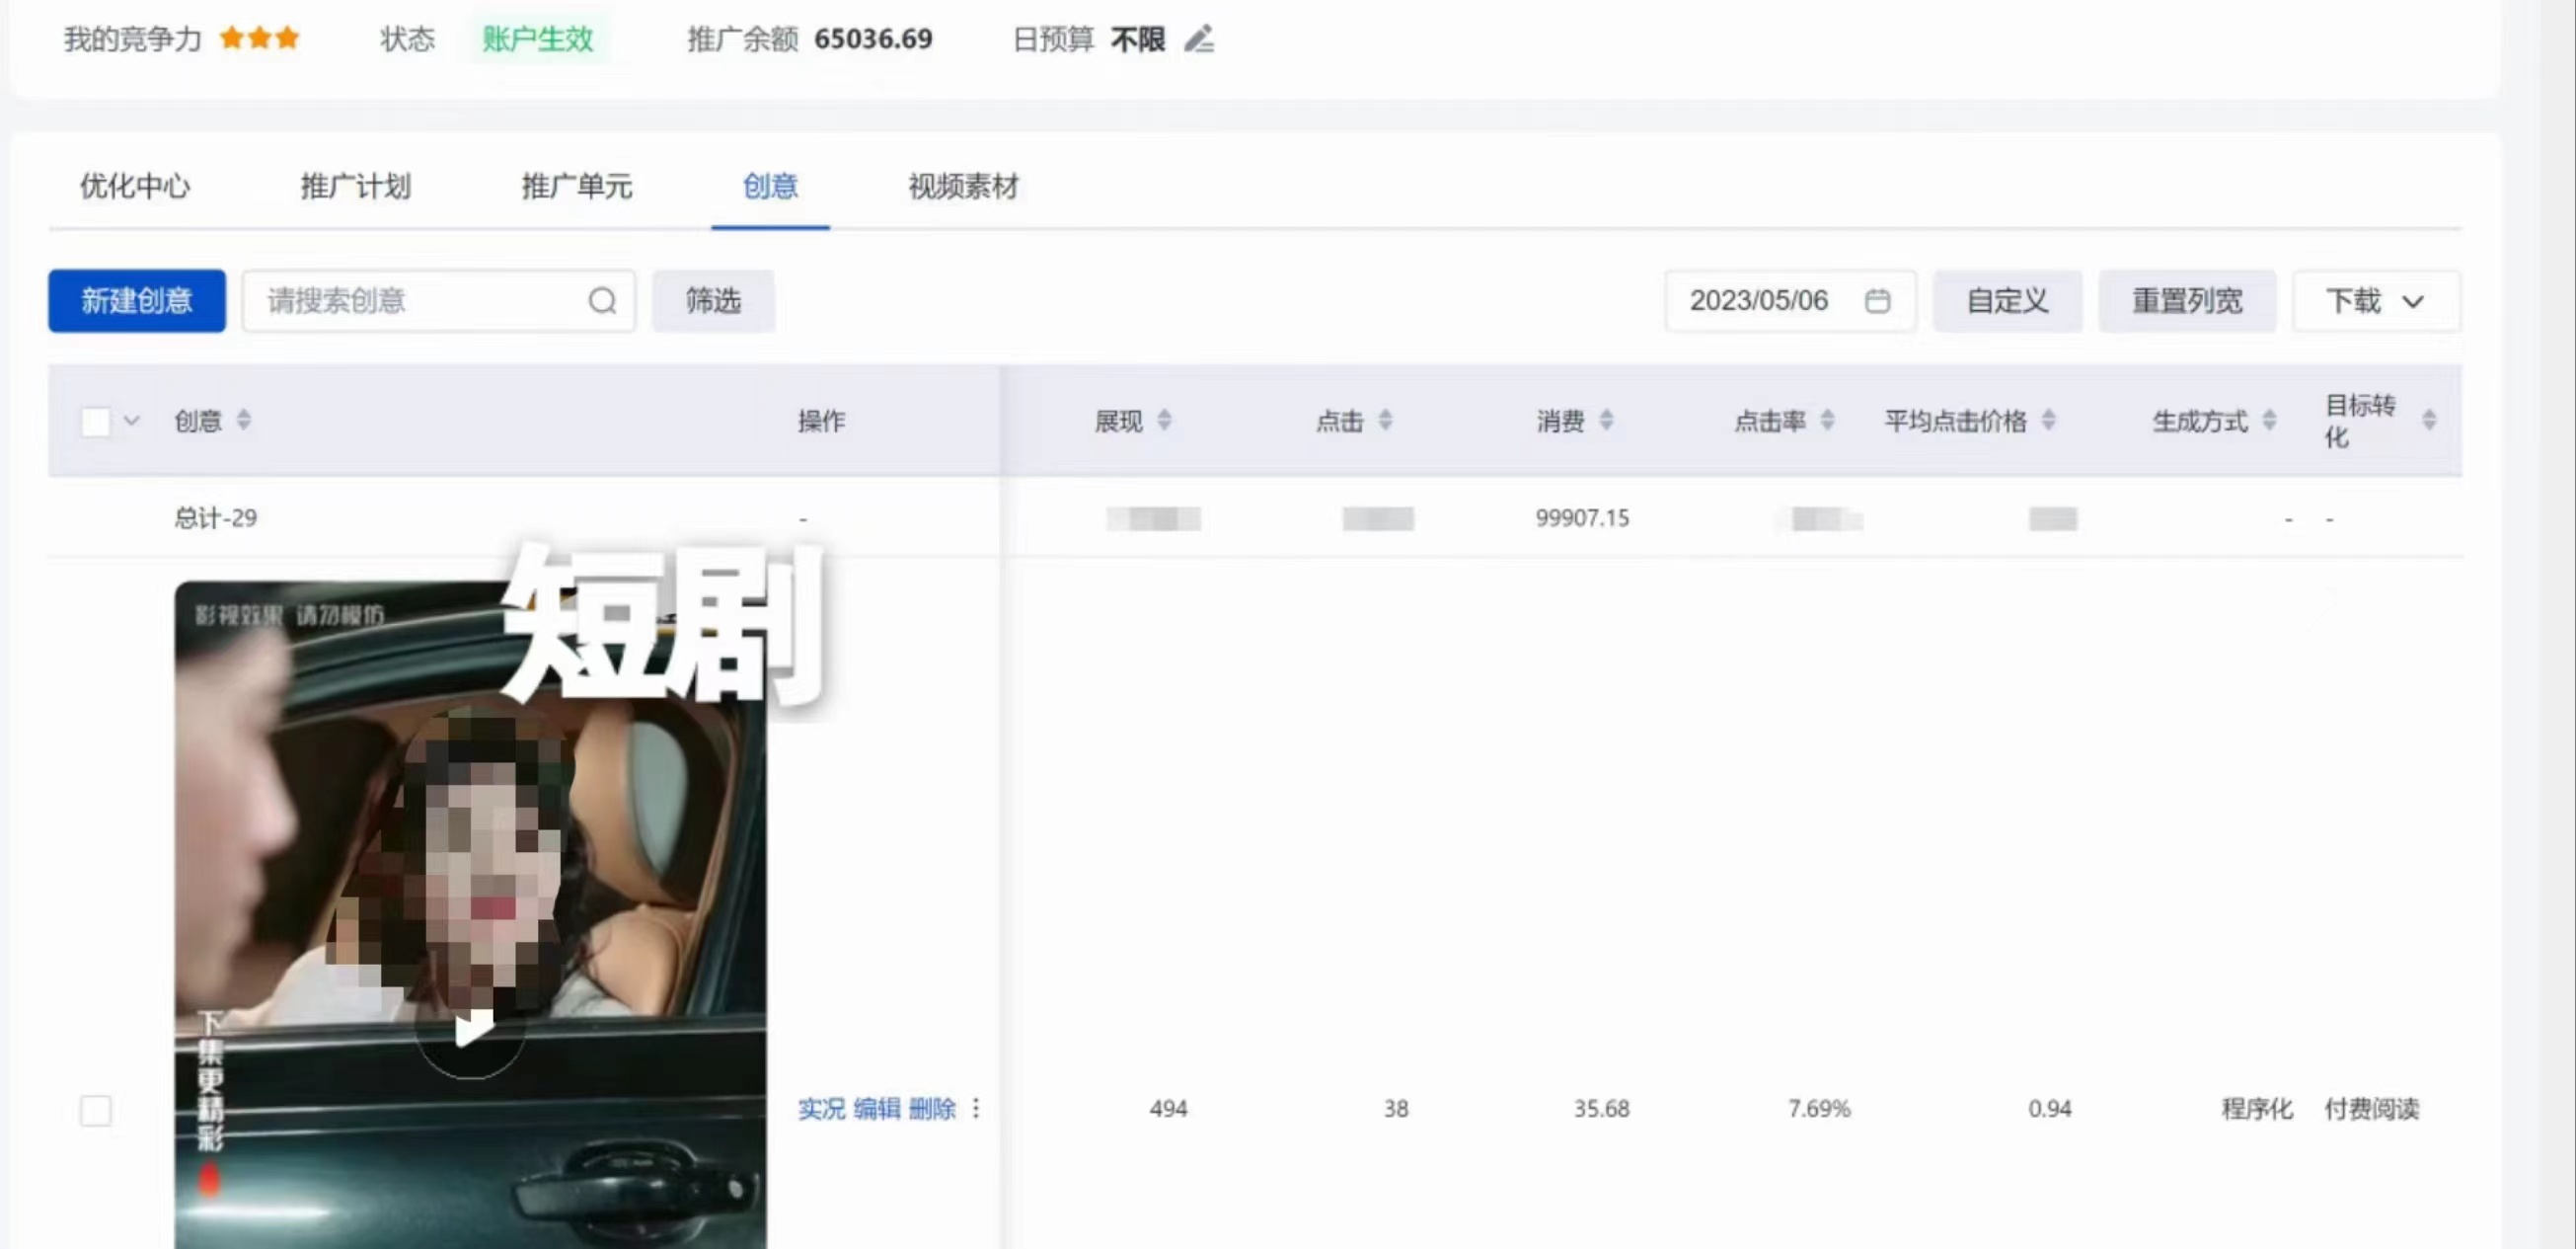
Task: Click the competitiveness star rating
Action: tap(259, 38)
